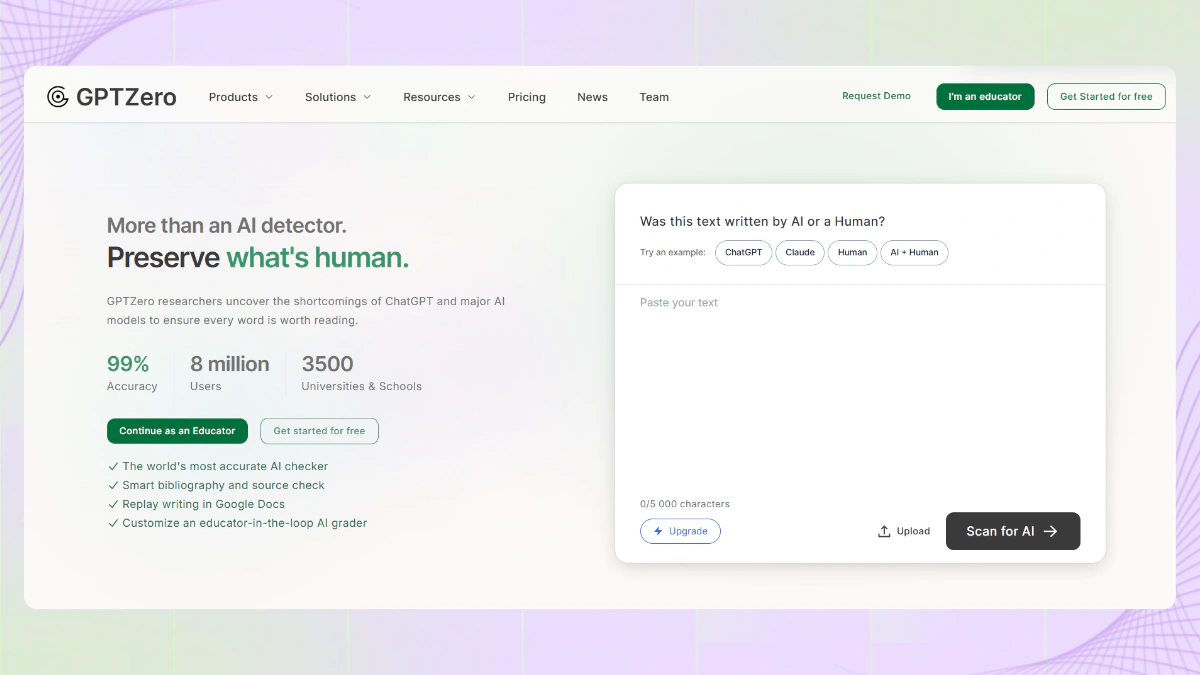Click the Request Demo link
Image resolution: width=1200 pixels, height=675 pixels.
[876, 96]
